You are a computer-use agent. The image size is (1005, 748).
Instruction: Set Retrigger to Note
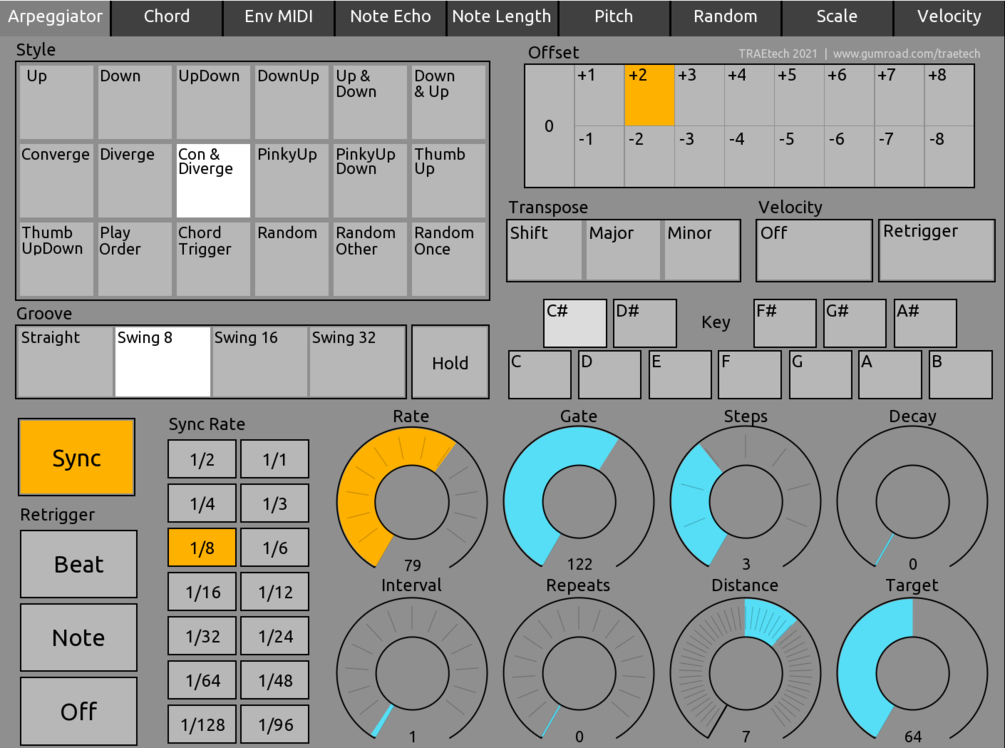(78, 637)
